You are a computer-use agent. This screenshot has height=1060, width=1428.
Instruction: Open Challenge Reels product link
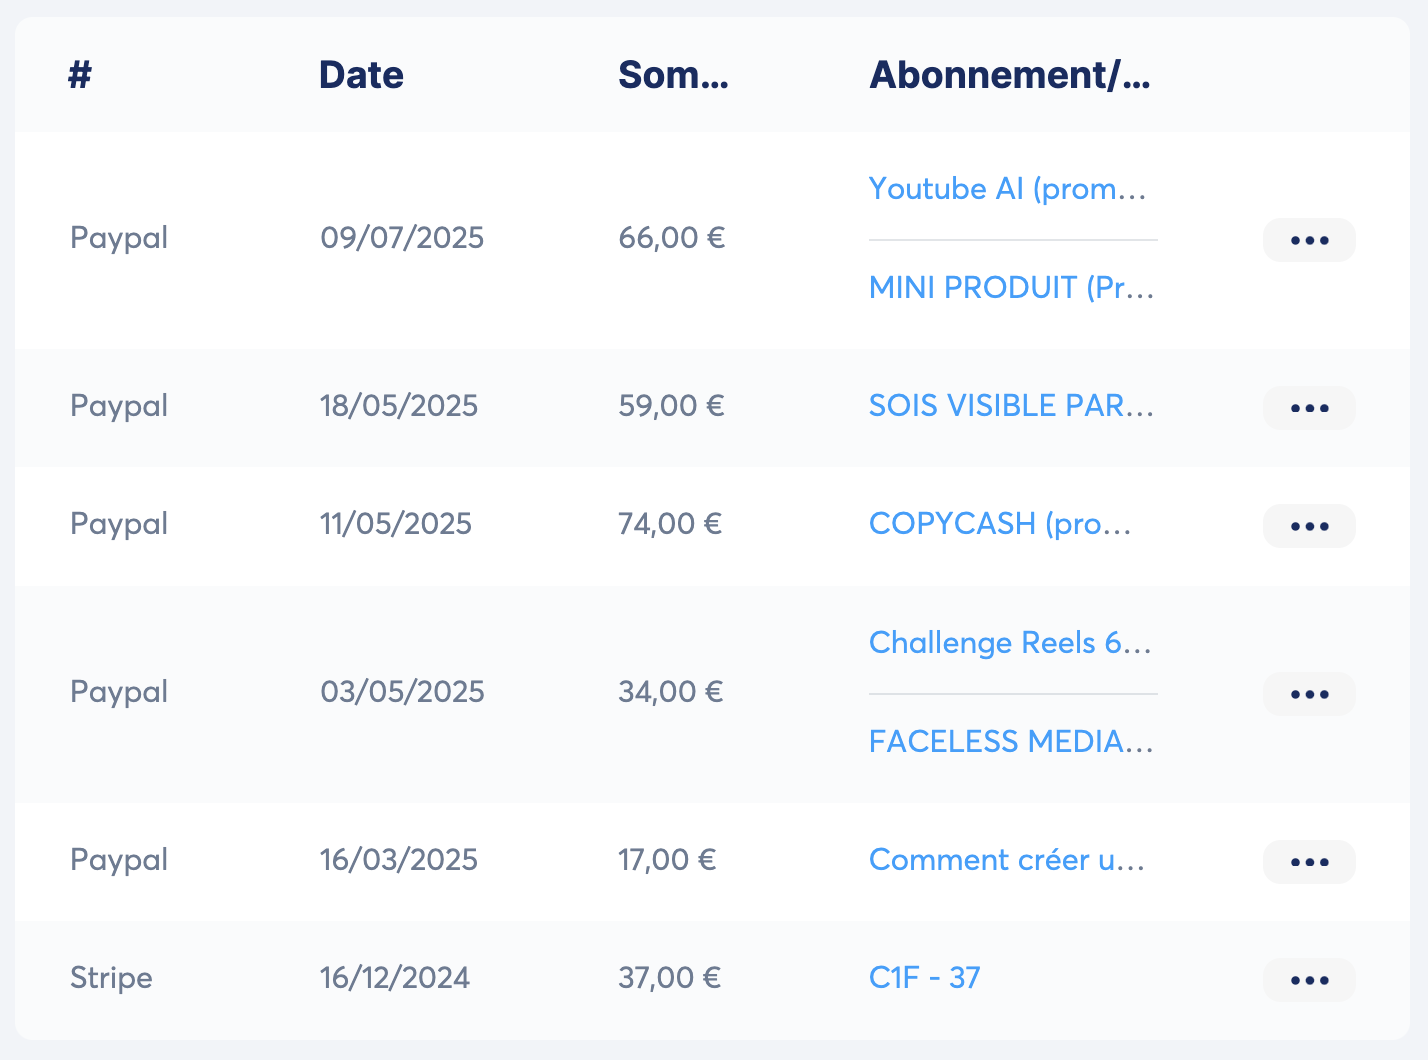1009,643
